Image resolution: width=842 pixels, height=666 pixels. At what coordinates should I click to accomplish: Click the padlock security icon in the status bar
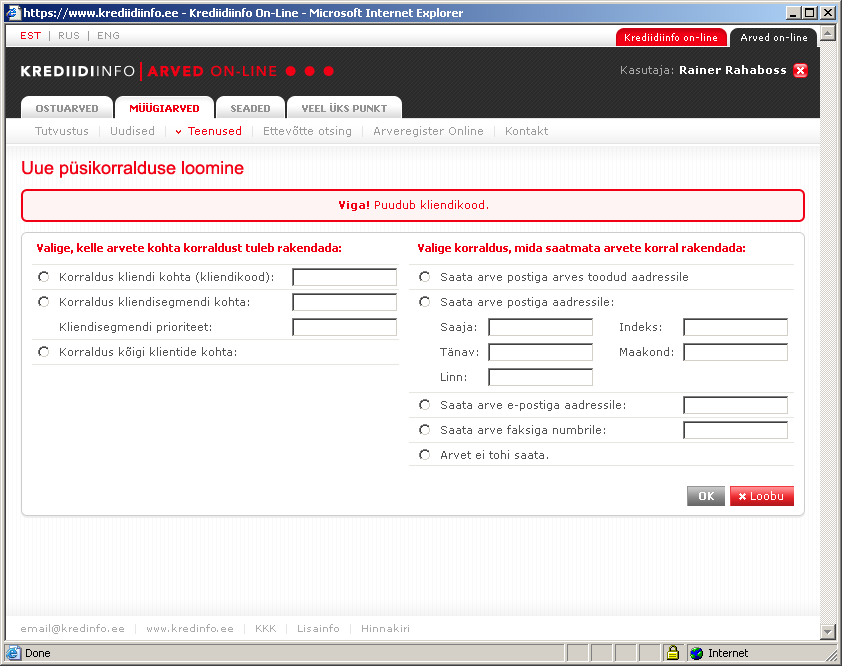click(x=672, y=653)
